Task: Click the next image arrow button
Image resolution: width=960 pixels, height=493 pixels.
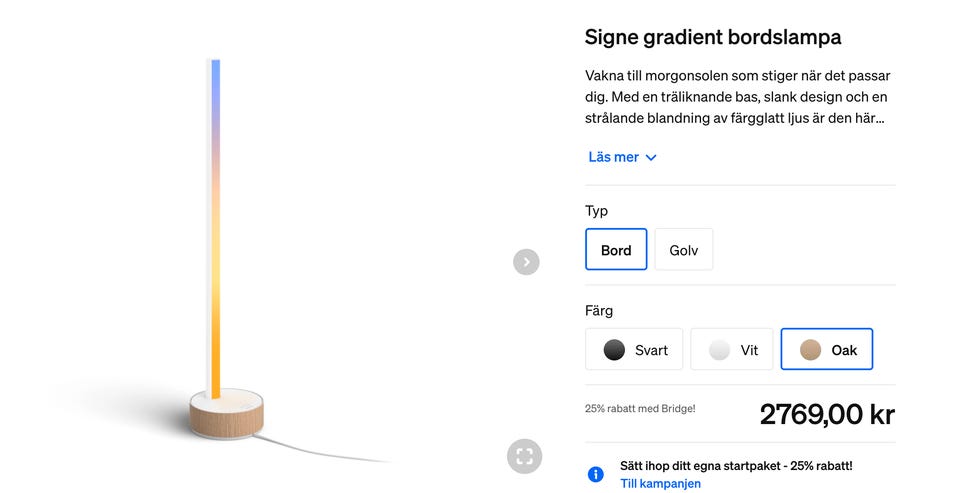Action: 526,262
